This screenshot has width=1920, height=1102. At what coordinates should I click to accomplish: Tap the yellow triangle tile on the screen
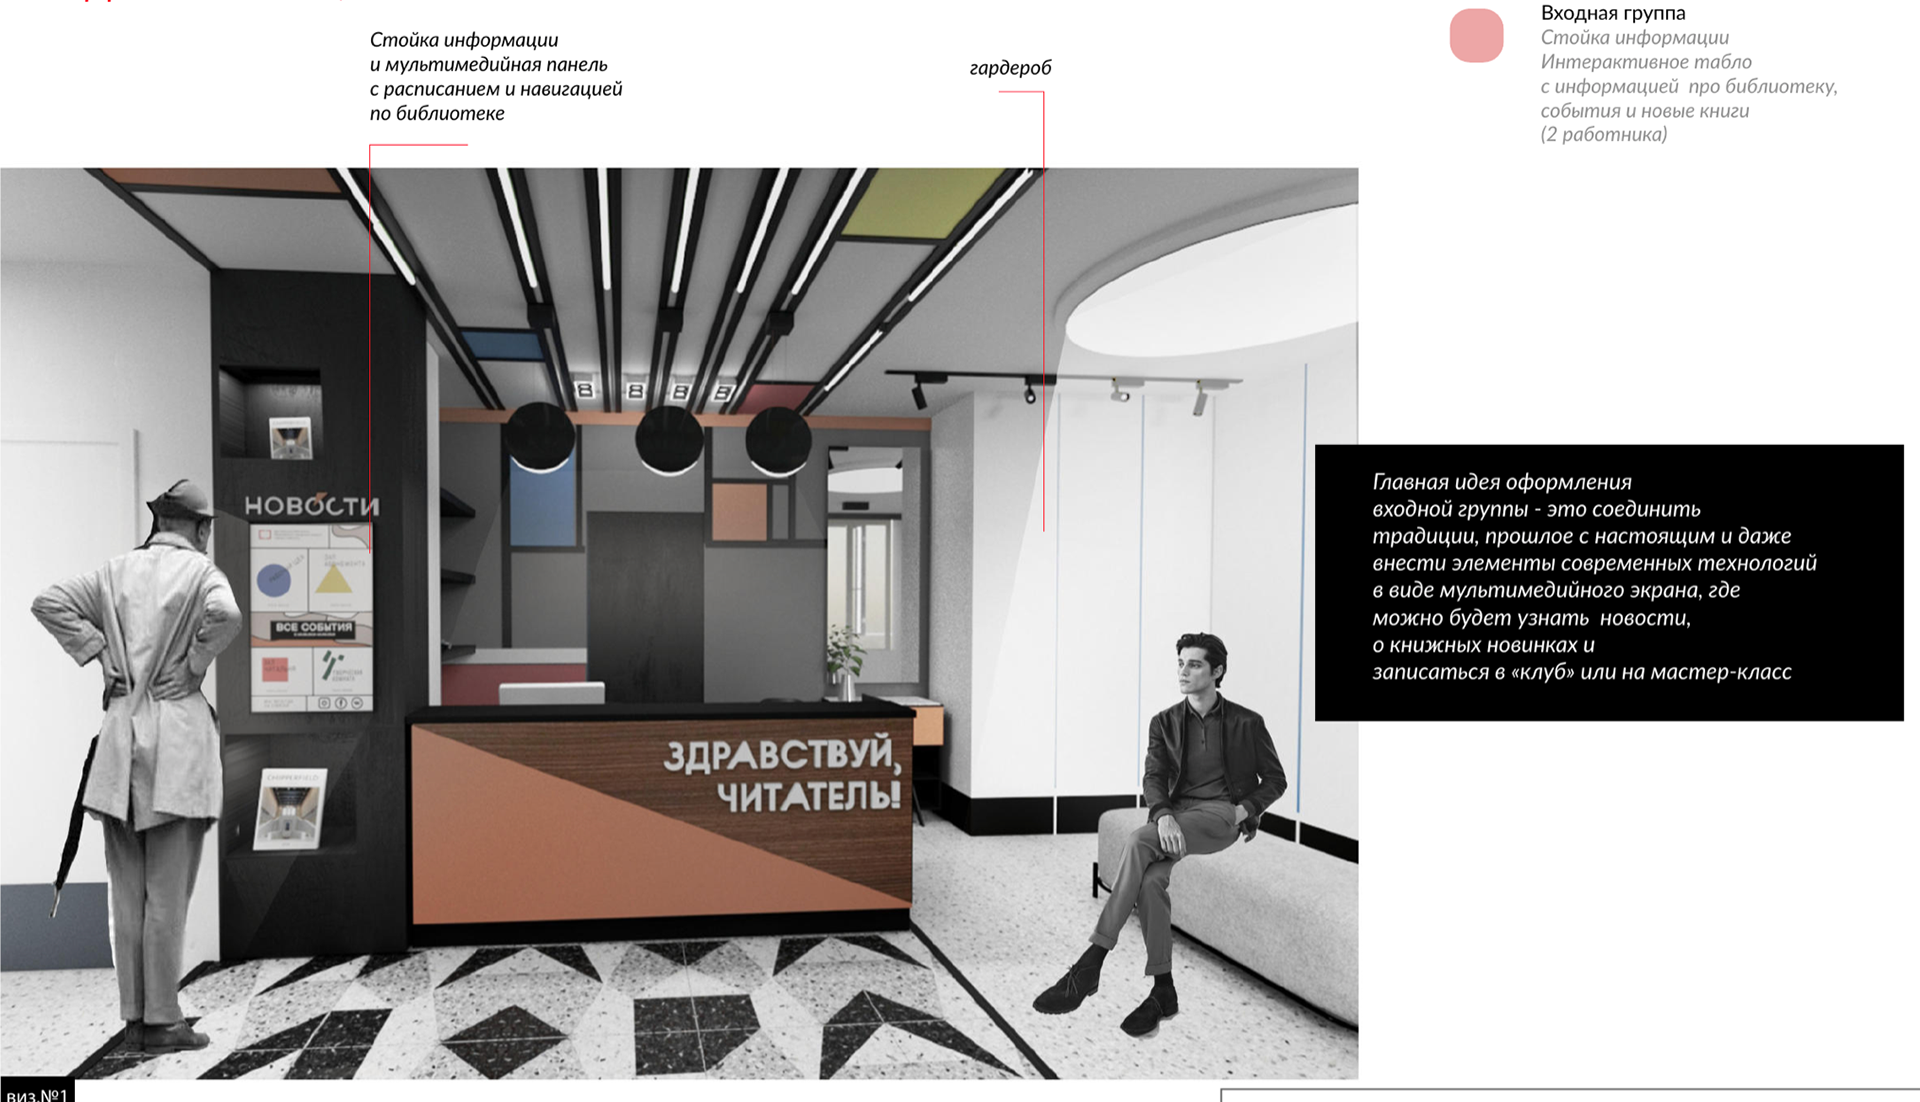click(334, 580)
